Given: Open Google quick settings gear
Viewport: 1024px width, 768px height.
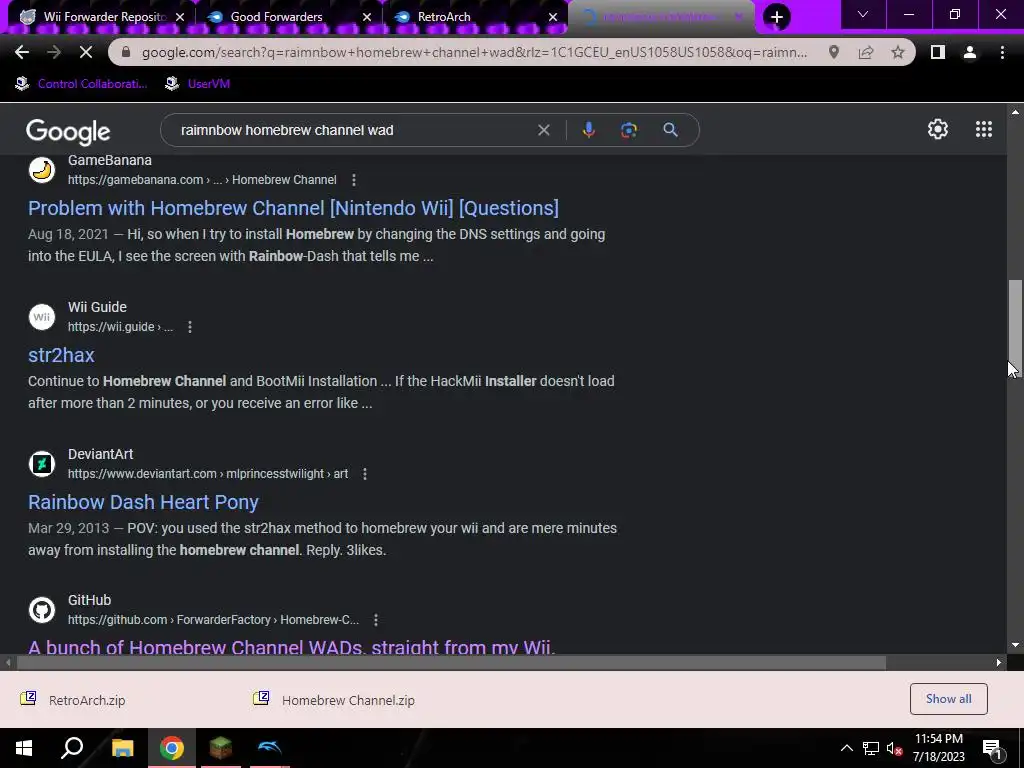Looking at the screenshot, I should click(x=938, y=129).
